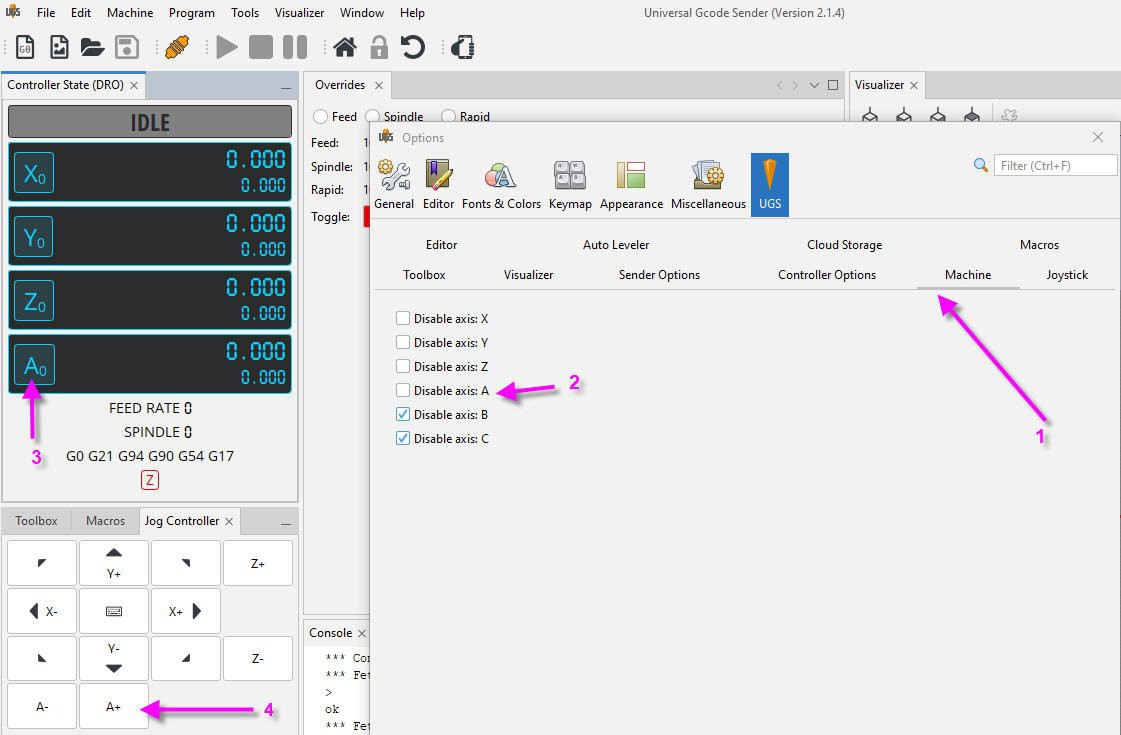Open Fonts & Colors options category
The width and height of the screenshot is (1121, 735).
click(501, 184)
